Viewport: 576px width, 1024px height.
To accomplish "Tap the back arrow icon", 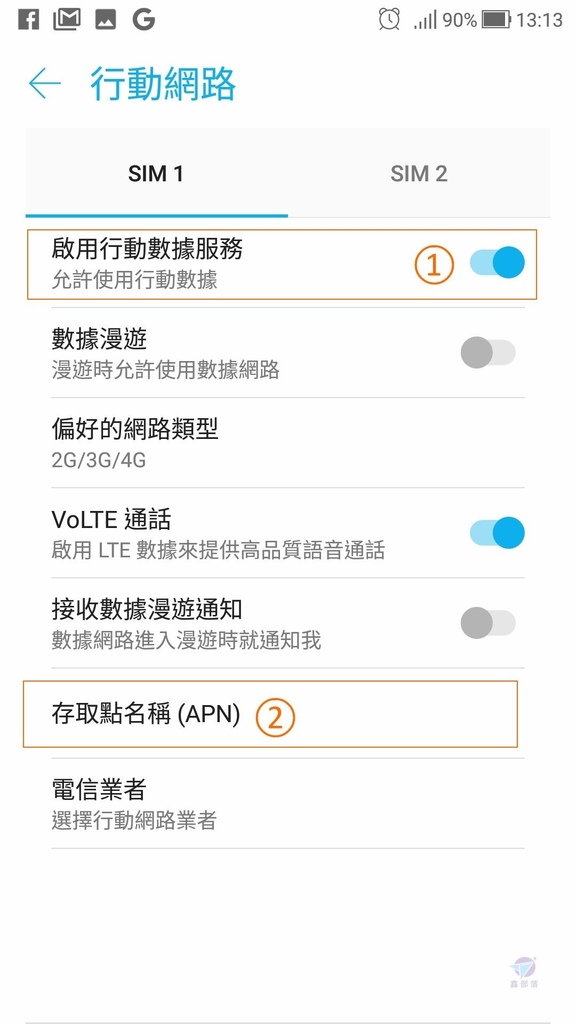I will (x=44, y=84).
